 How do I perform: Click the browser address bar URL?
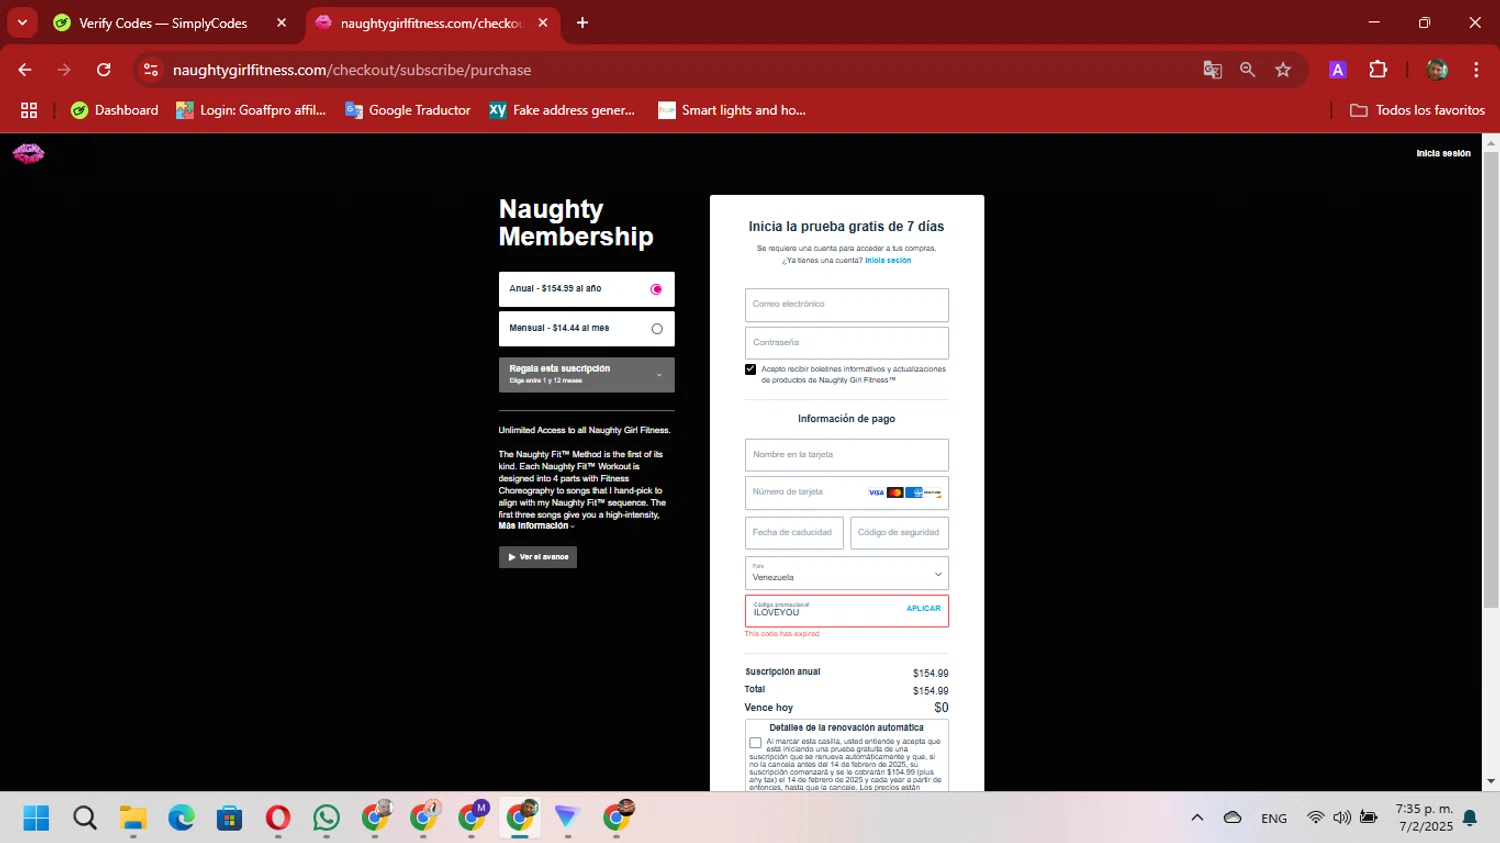[352, 70]
